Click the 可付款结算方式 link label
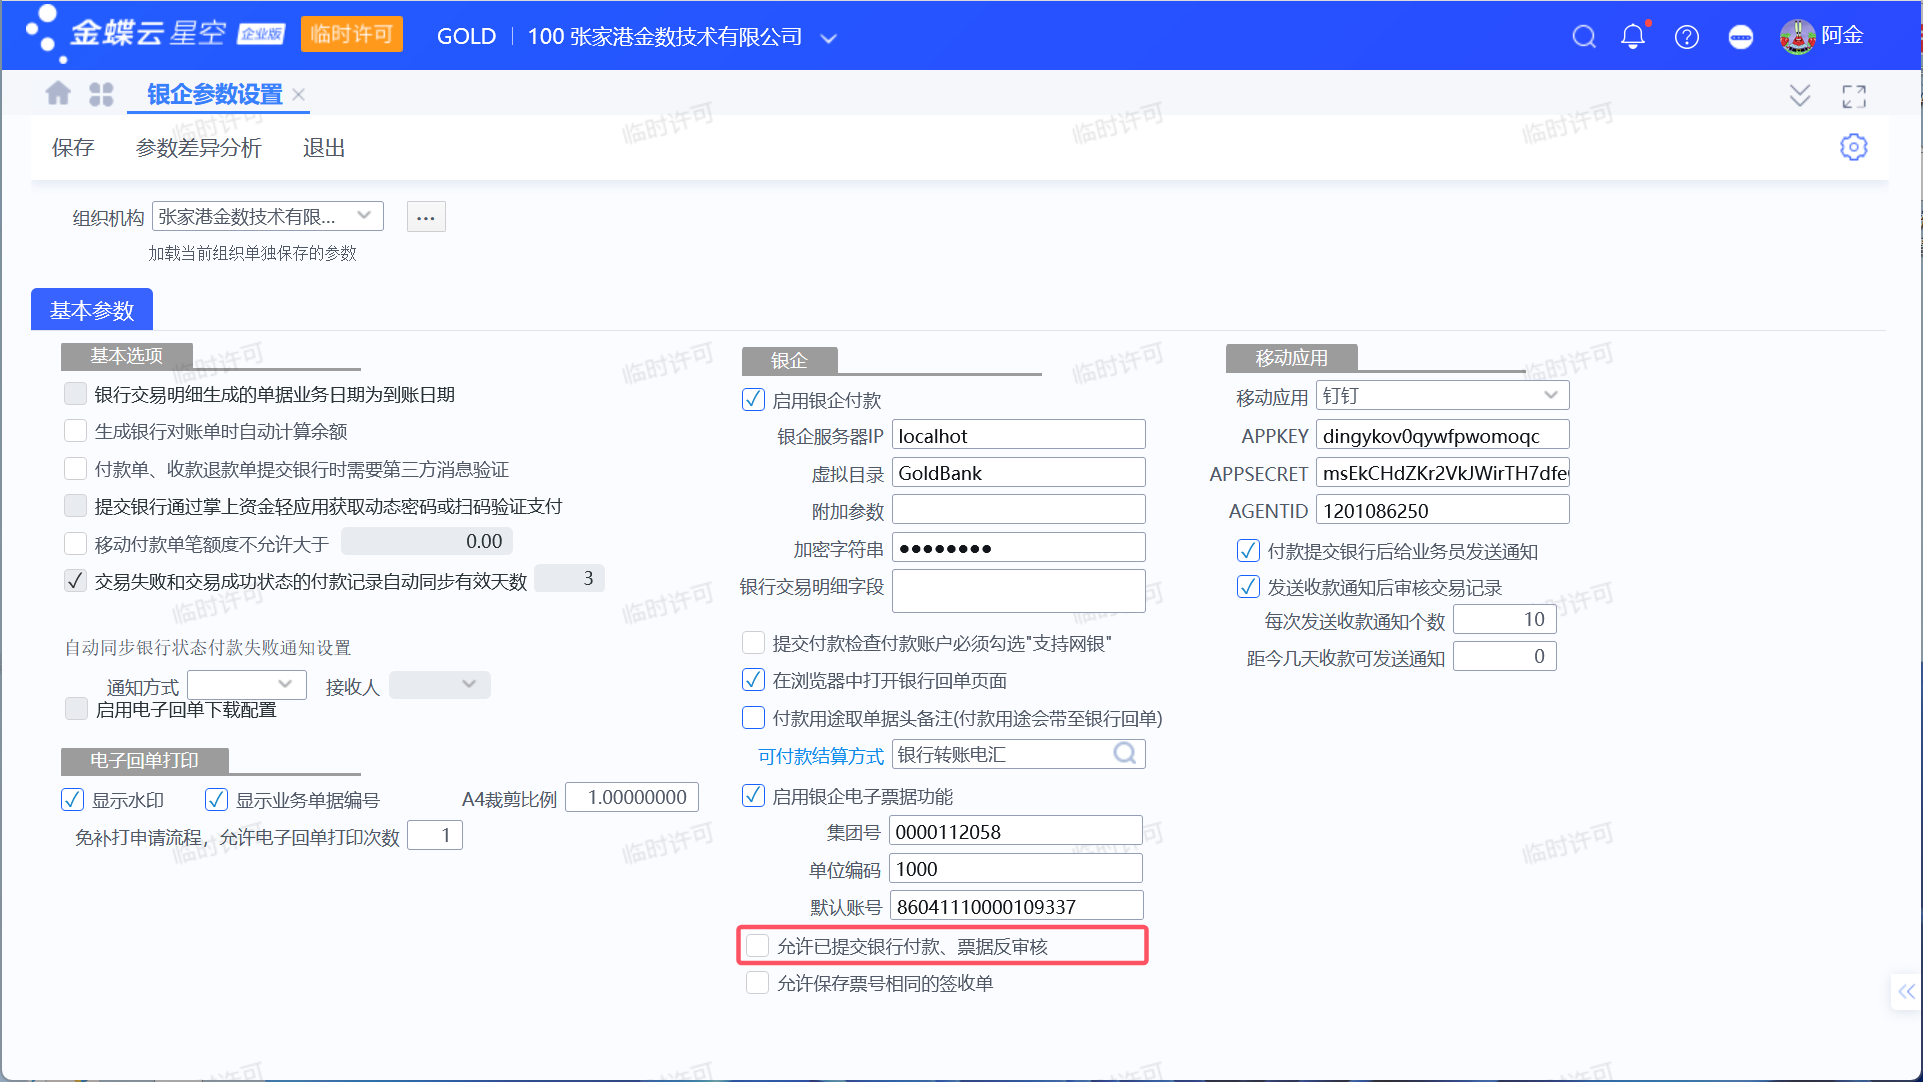This screenshot has width=1923, height=1082. [821, 756]
